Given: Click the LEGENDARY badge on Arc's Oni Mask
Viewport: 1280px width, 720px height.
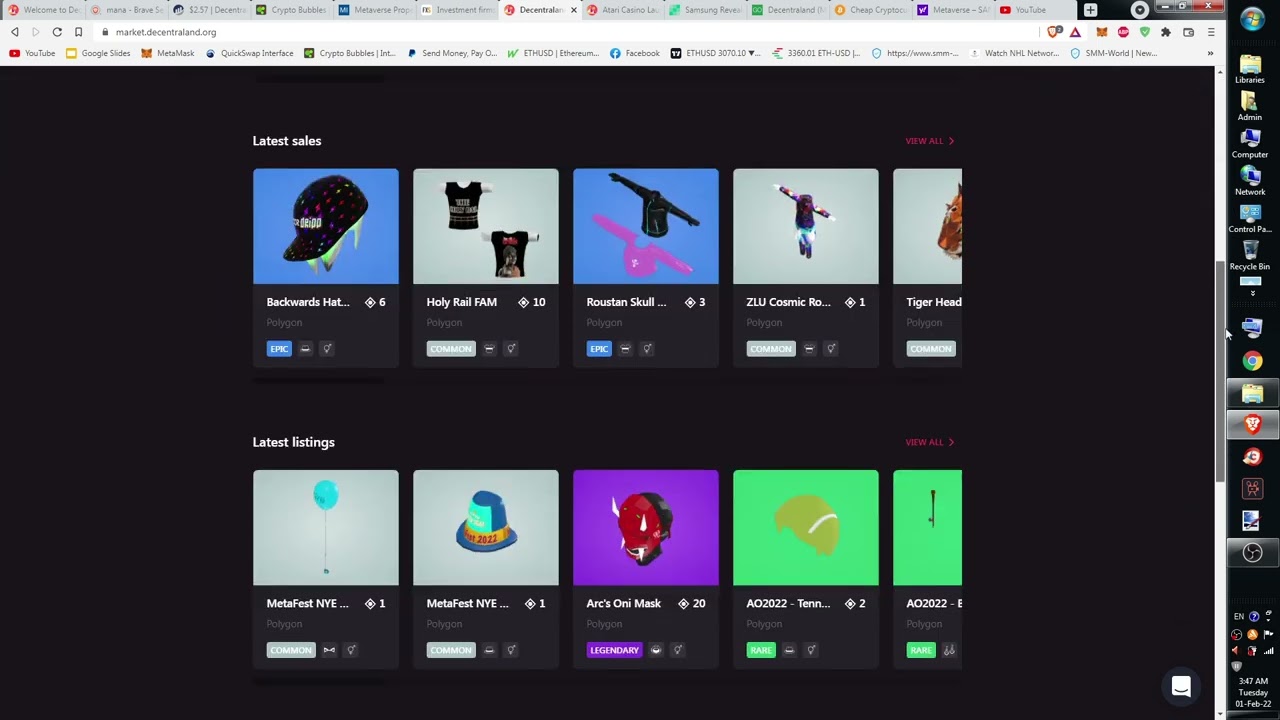Looking at the screenshot, I should tap(614, 650).
